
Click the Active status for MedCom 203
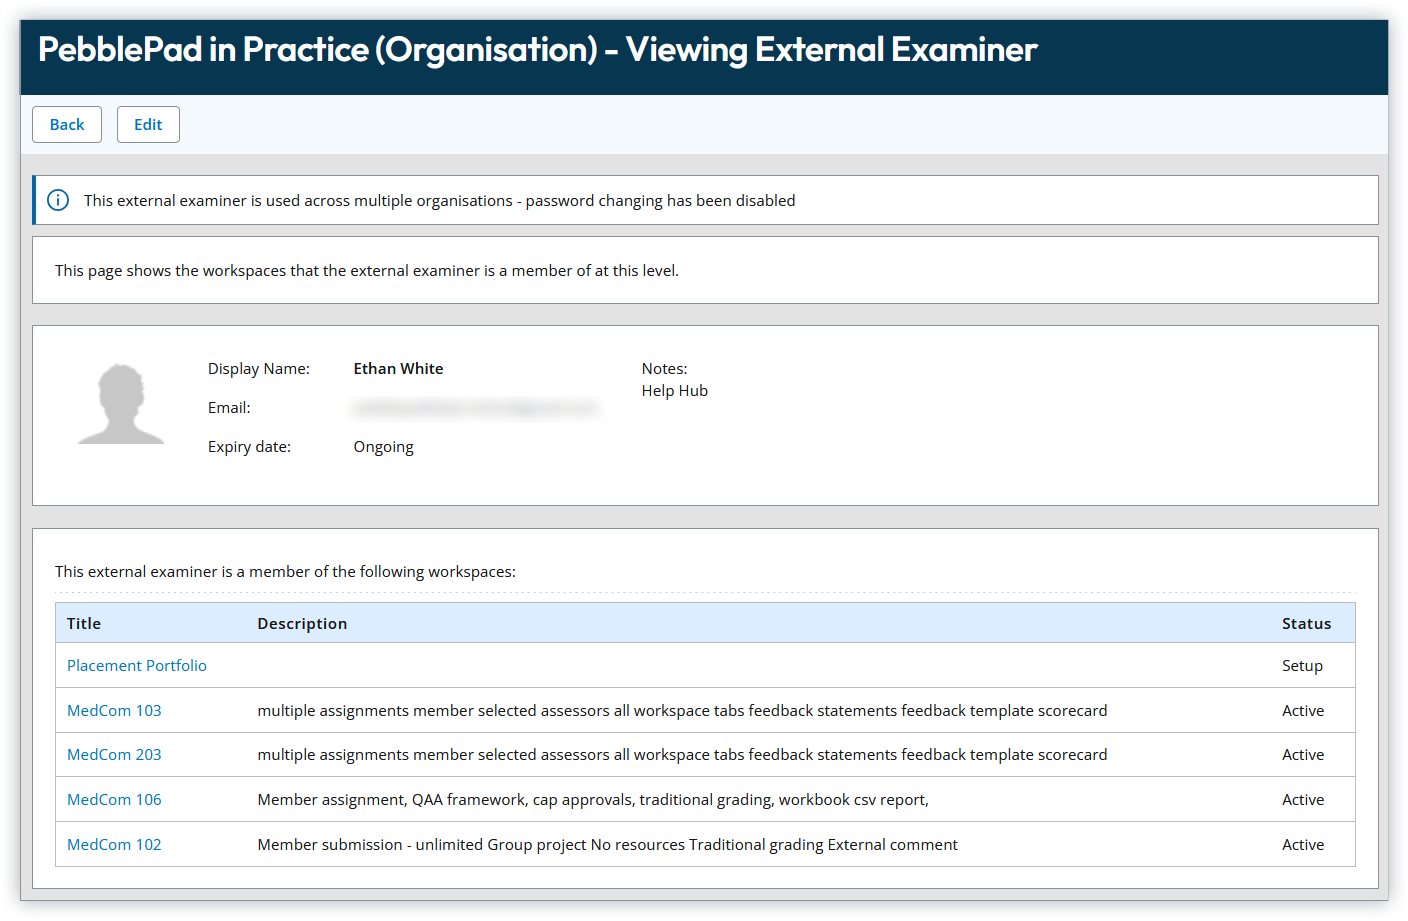click(x=1303, y=755)
